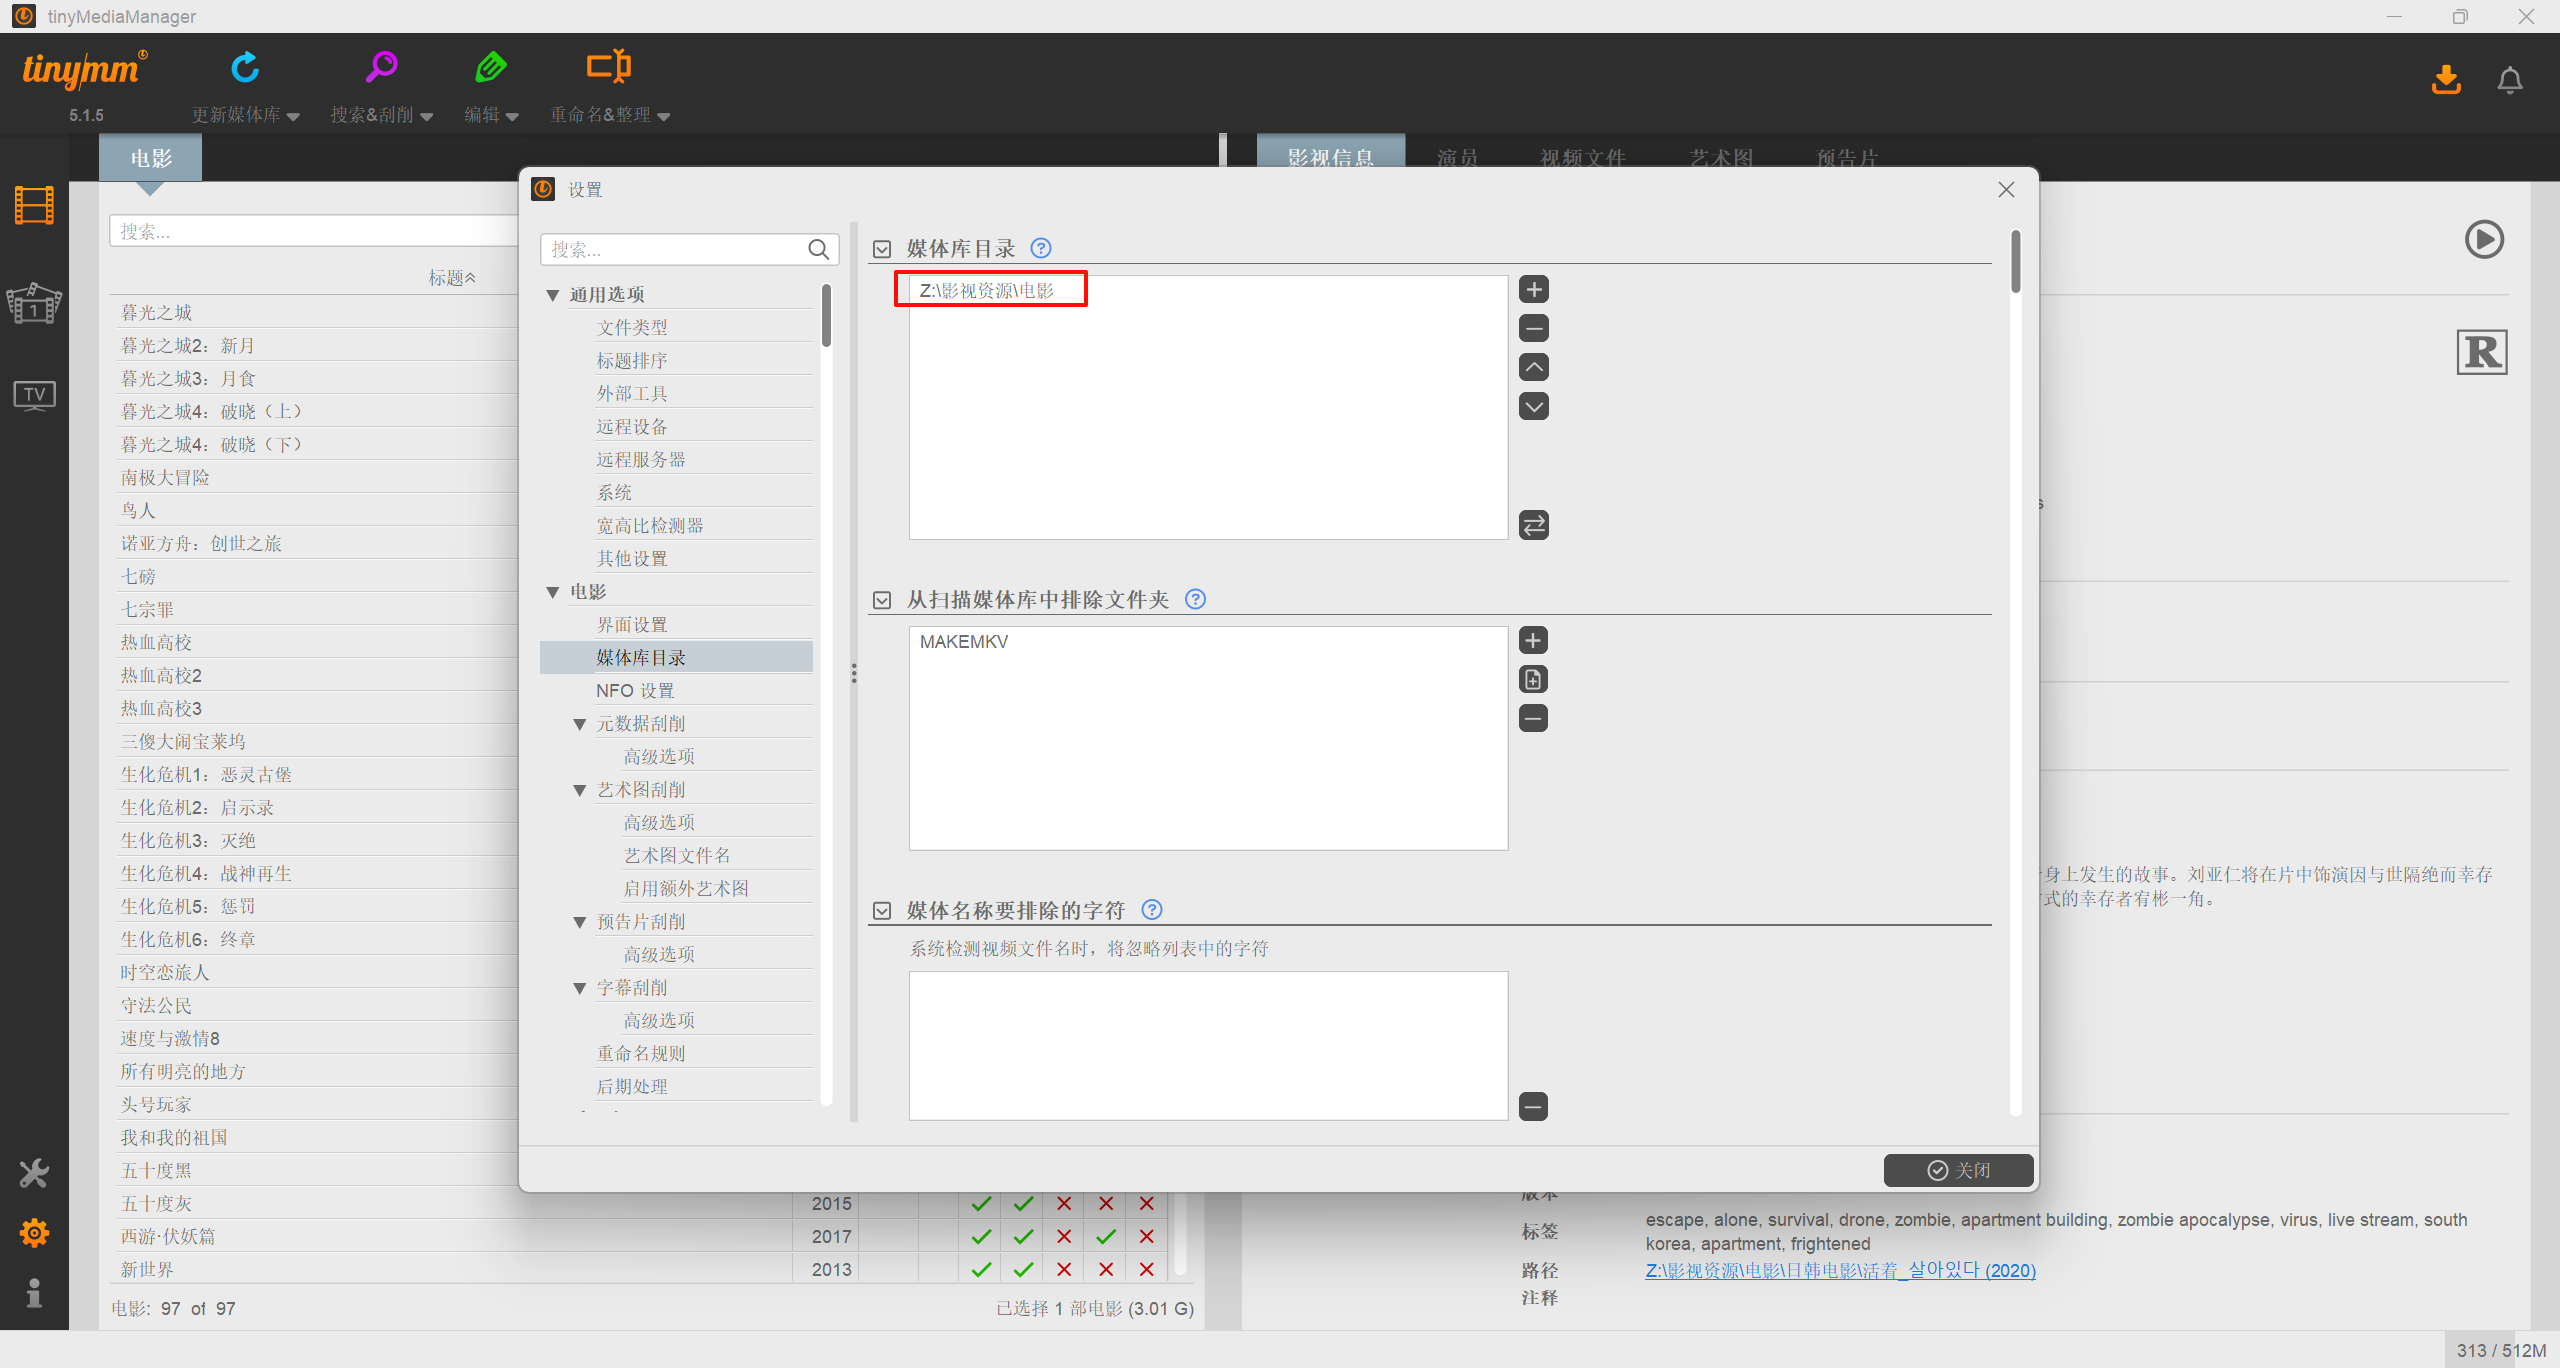The width and height of the screenshot is (2560, 1368).
Task: Collapse the General options tree node
Action: coord(553,295)
